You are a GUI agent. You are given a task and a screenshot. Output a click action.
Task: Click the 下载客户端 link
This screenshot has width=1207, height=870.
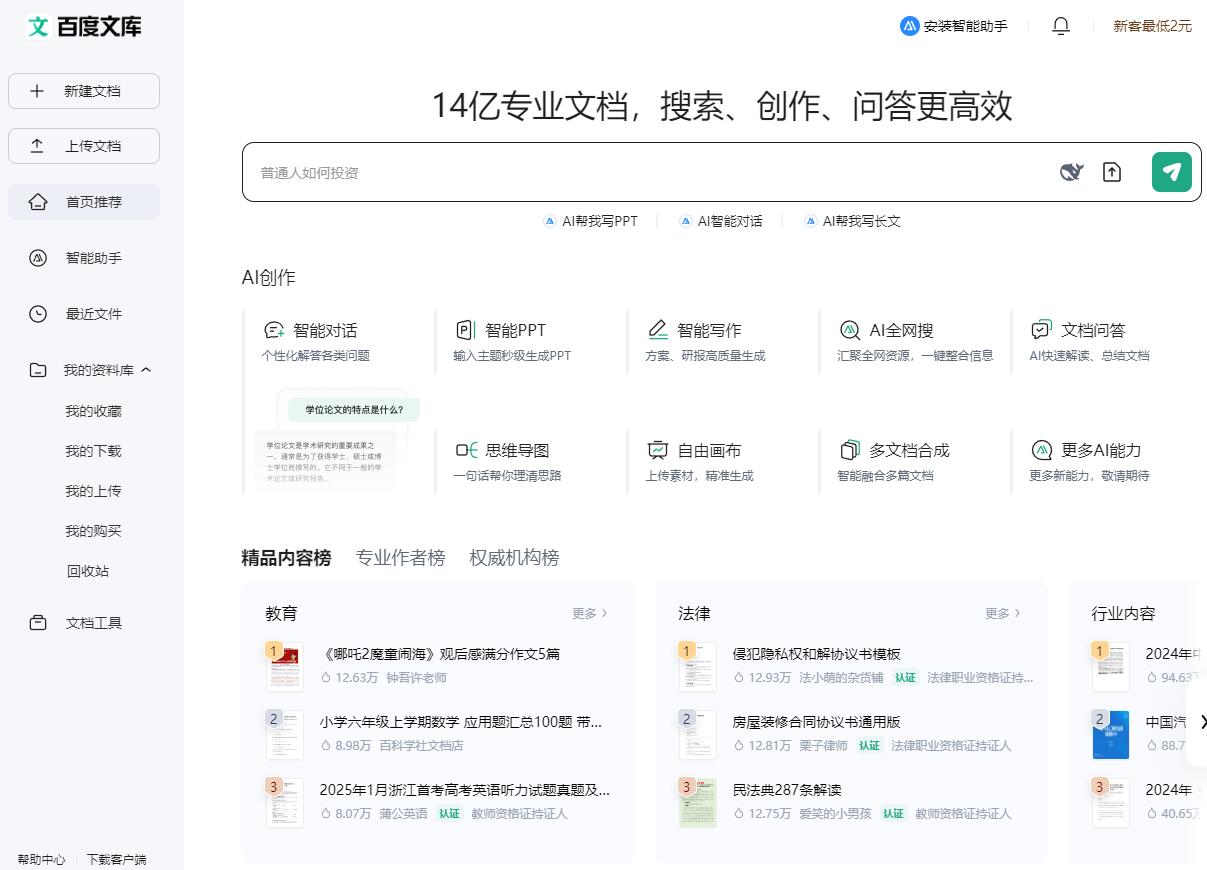tap(116, 859)
